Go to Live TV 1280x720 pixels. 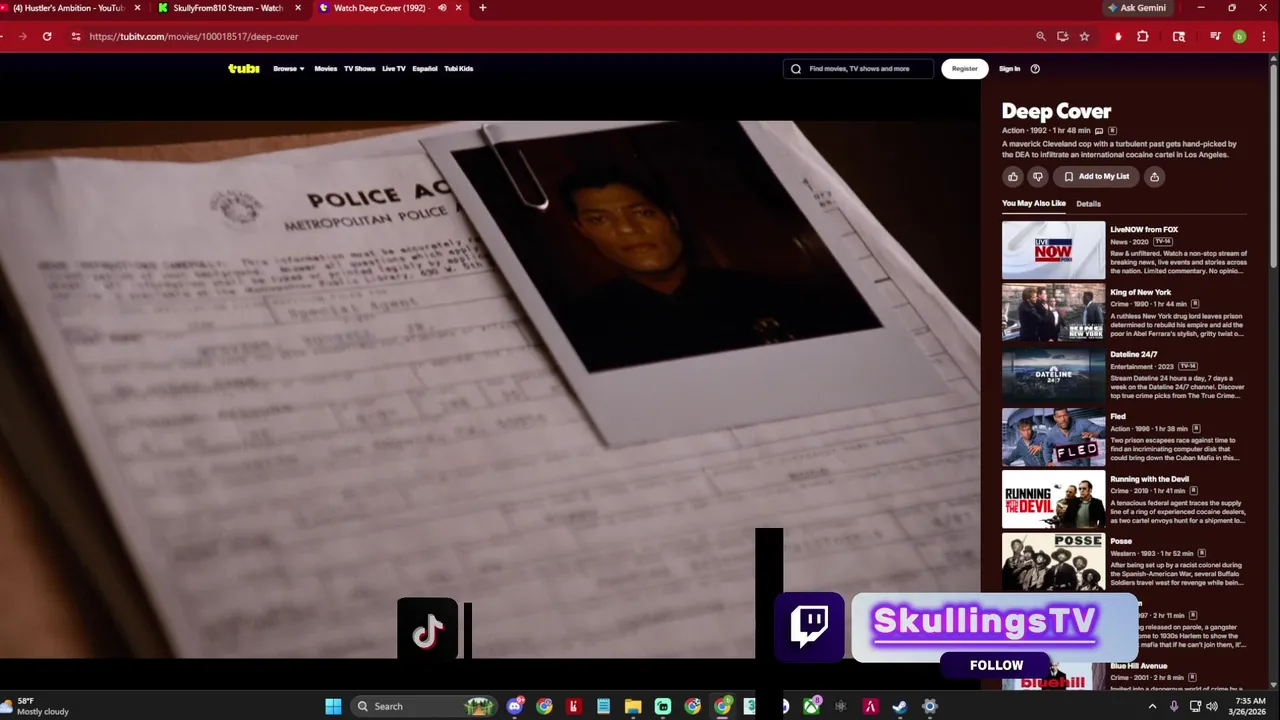point(394,69)
